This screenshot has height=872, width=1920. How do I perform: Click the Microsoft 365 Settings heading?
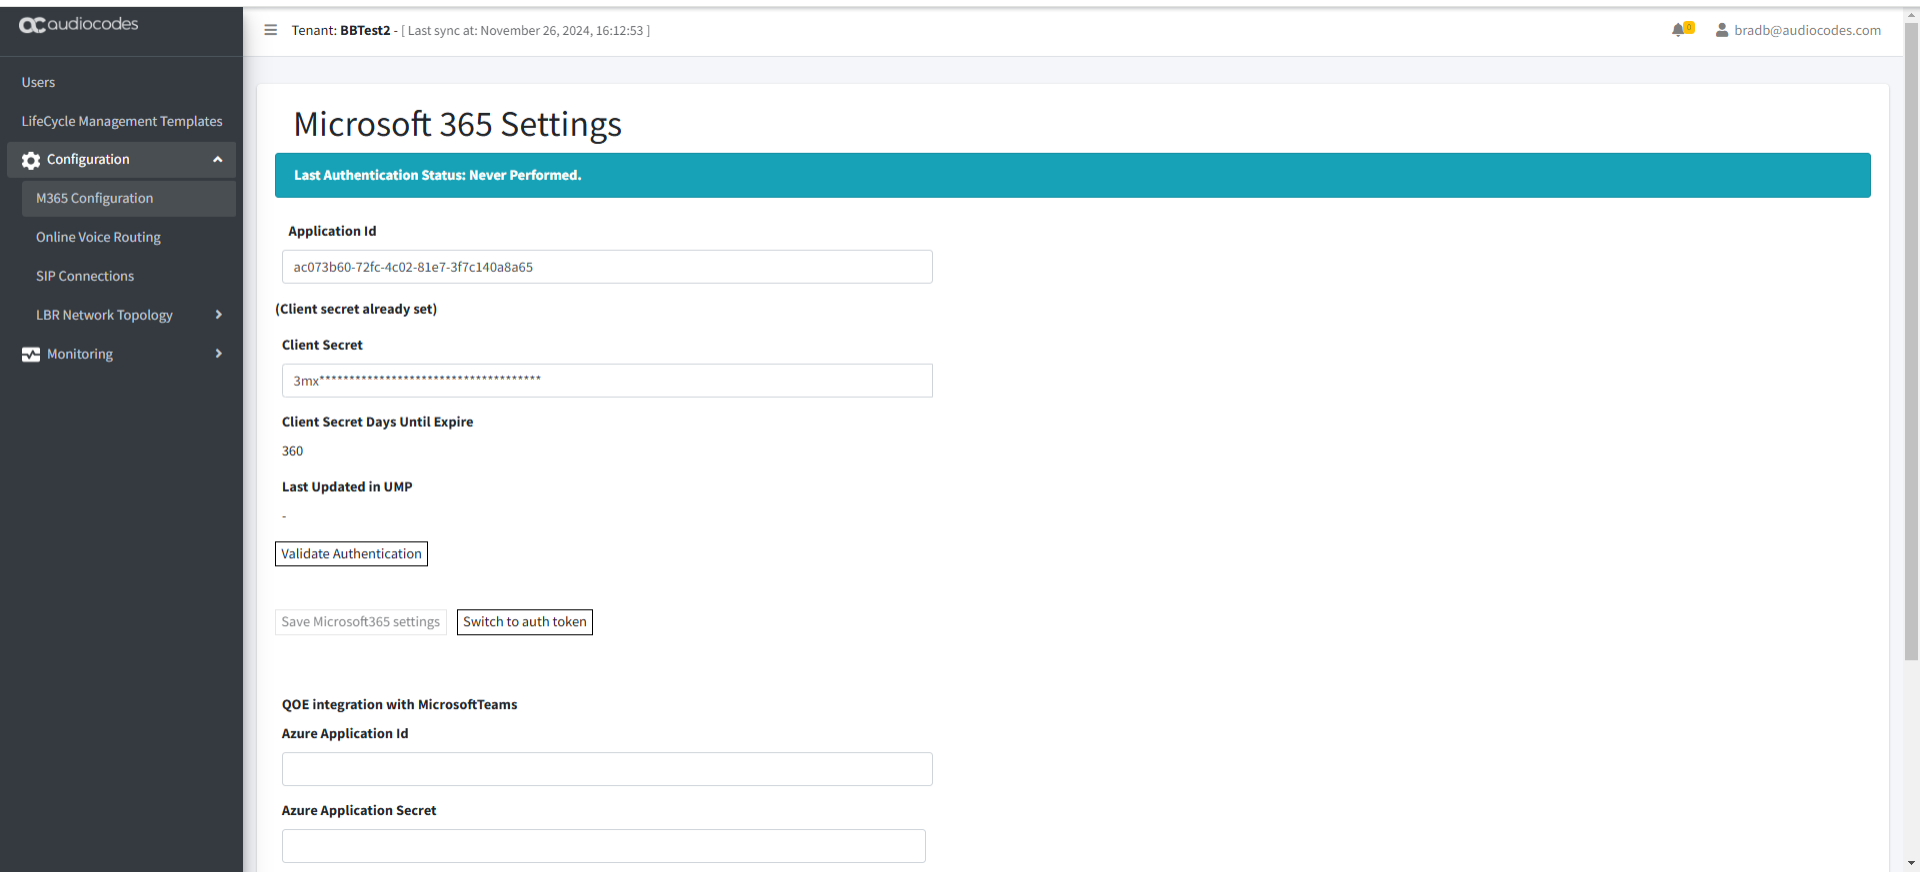pyautogui.click(x=457, y=124)
